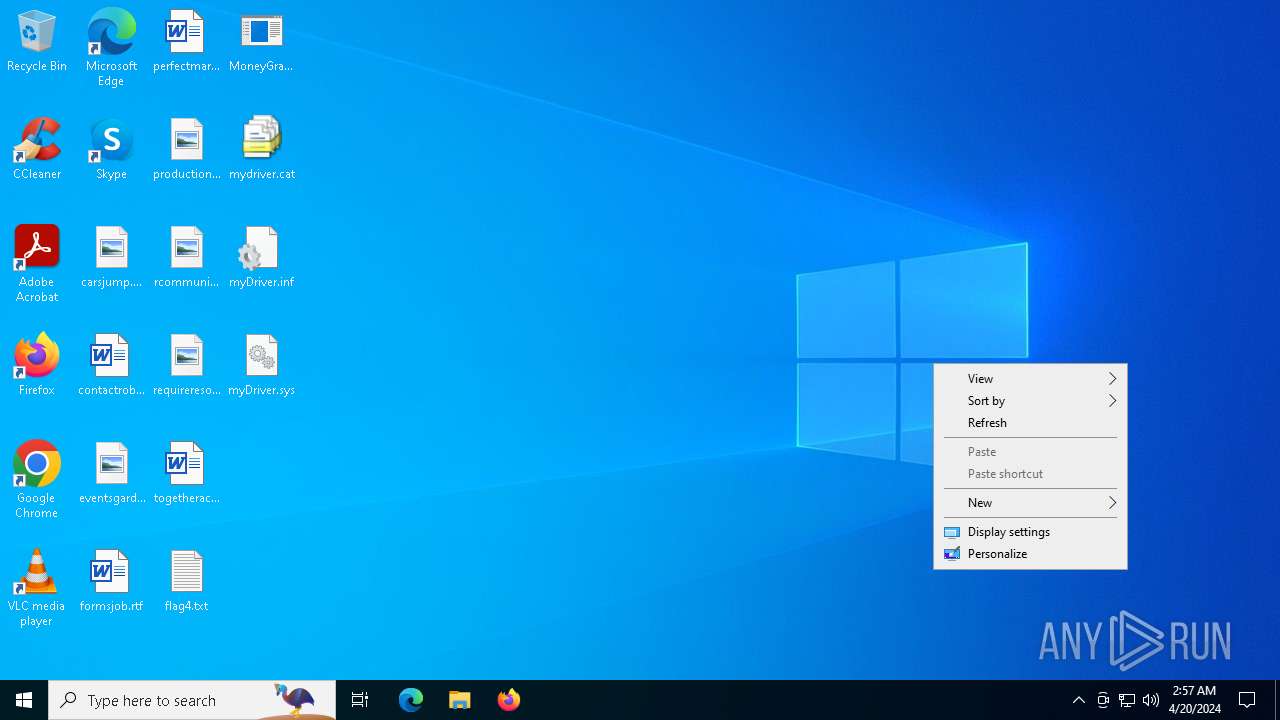The height and width of the screenshot is (720, 1280).
Task: Select the rcommuni image file icon
Action: [186, 258]
